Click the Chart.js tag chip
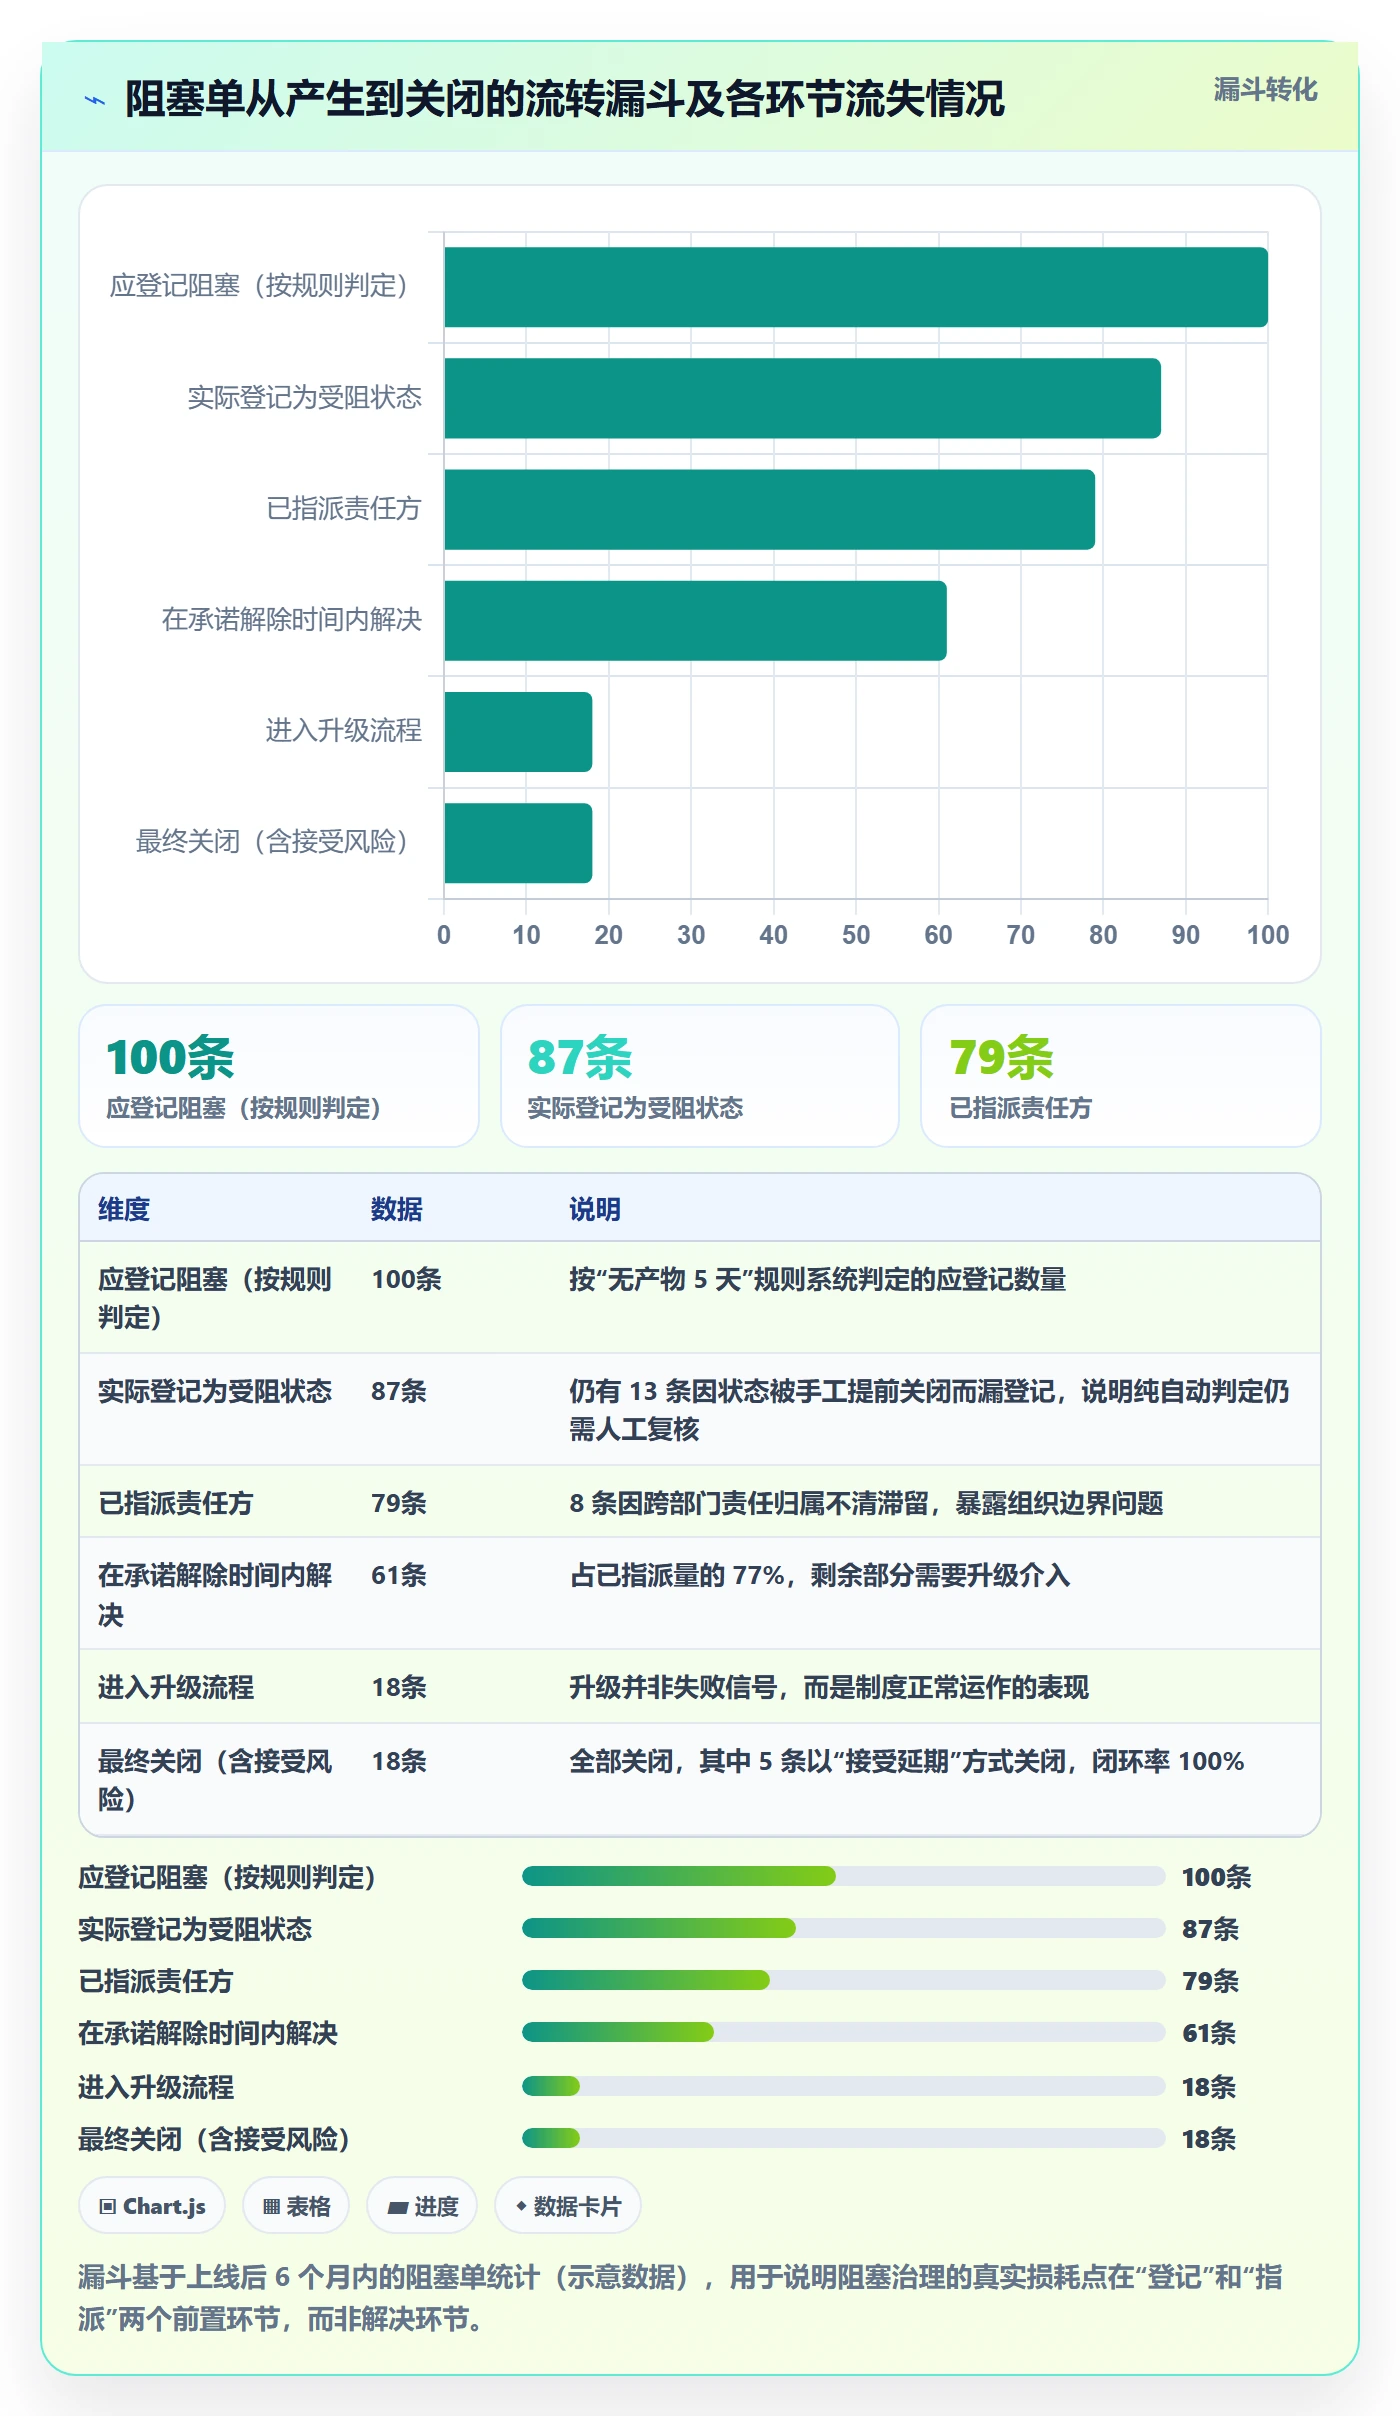The image size is (1400, 2416). 152,2205
